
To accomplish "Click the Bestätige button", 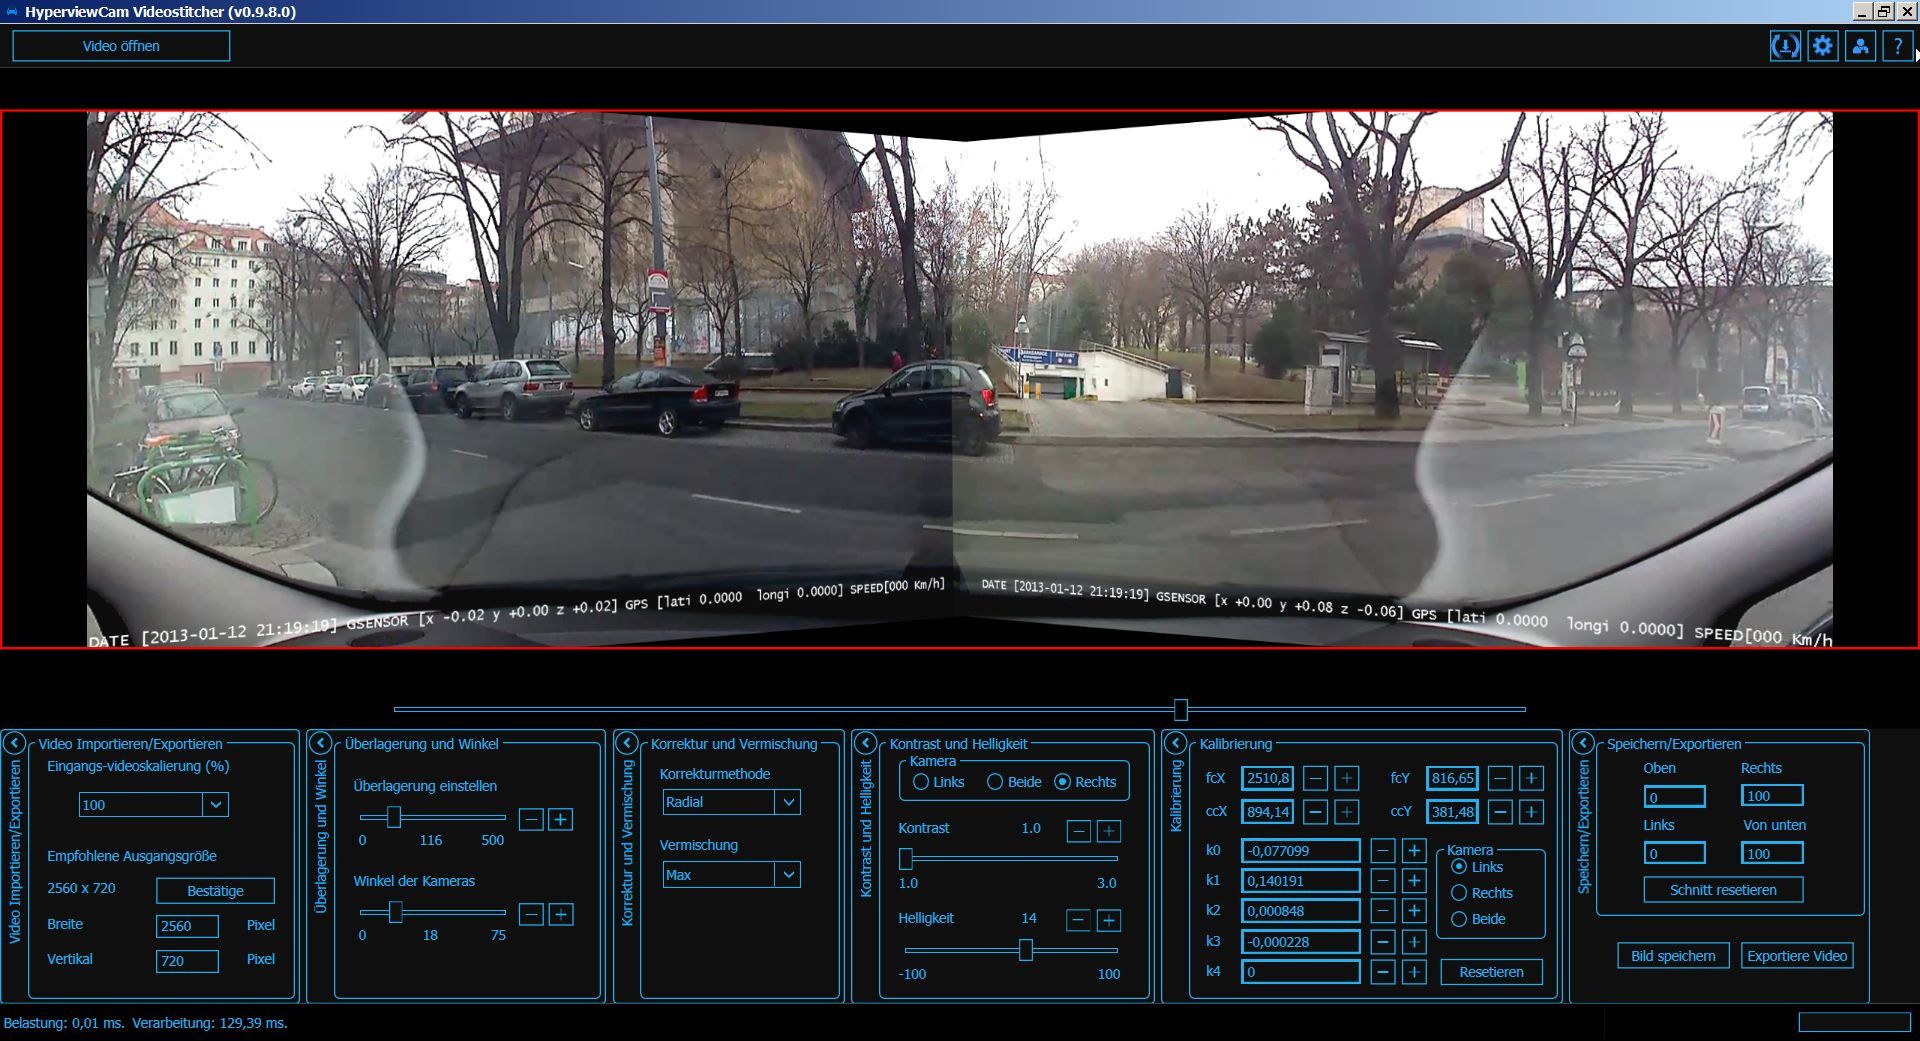I will 215,891.
